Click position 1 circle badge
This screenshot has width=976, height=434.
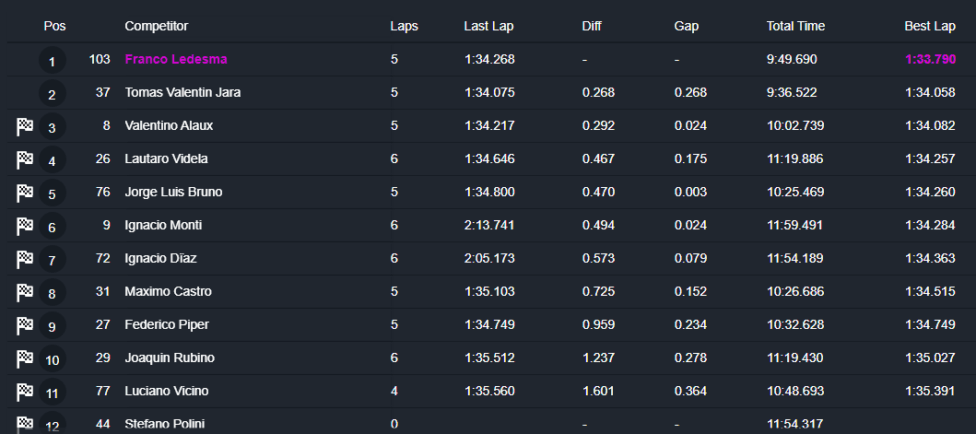coord(52,61)
